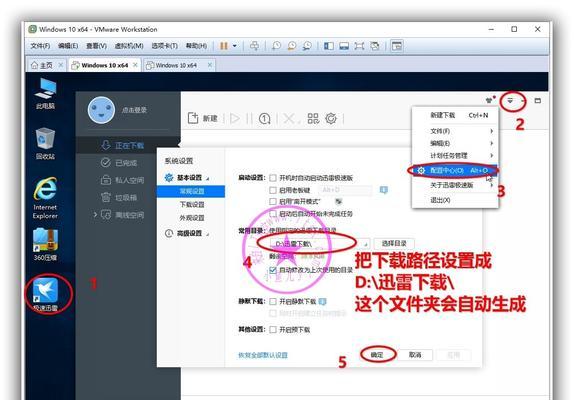Viewport: 574px width, 400px height.
Task: Revert virtual machine to previous snapshot
Action: 292,46
